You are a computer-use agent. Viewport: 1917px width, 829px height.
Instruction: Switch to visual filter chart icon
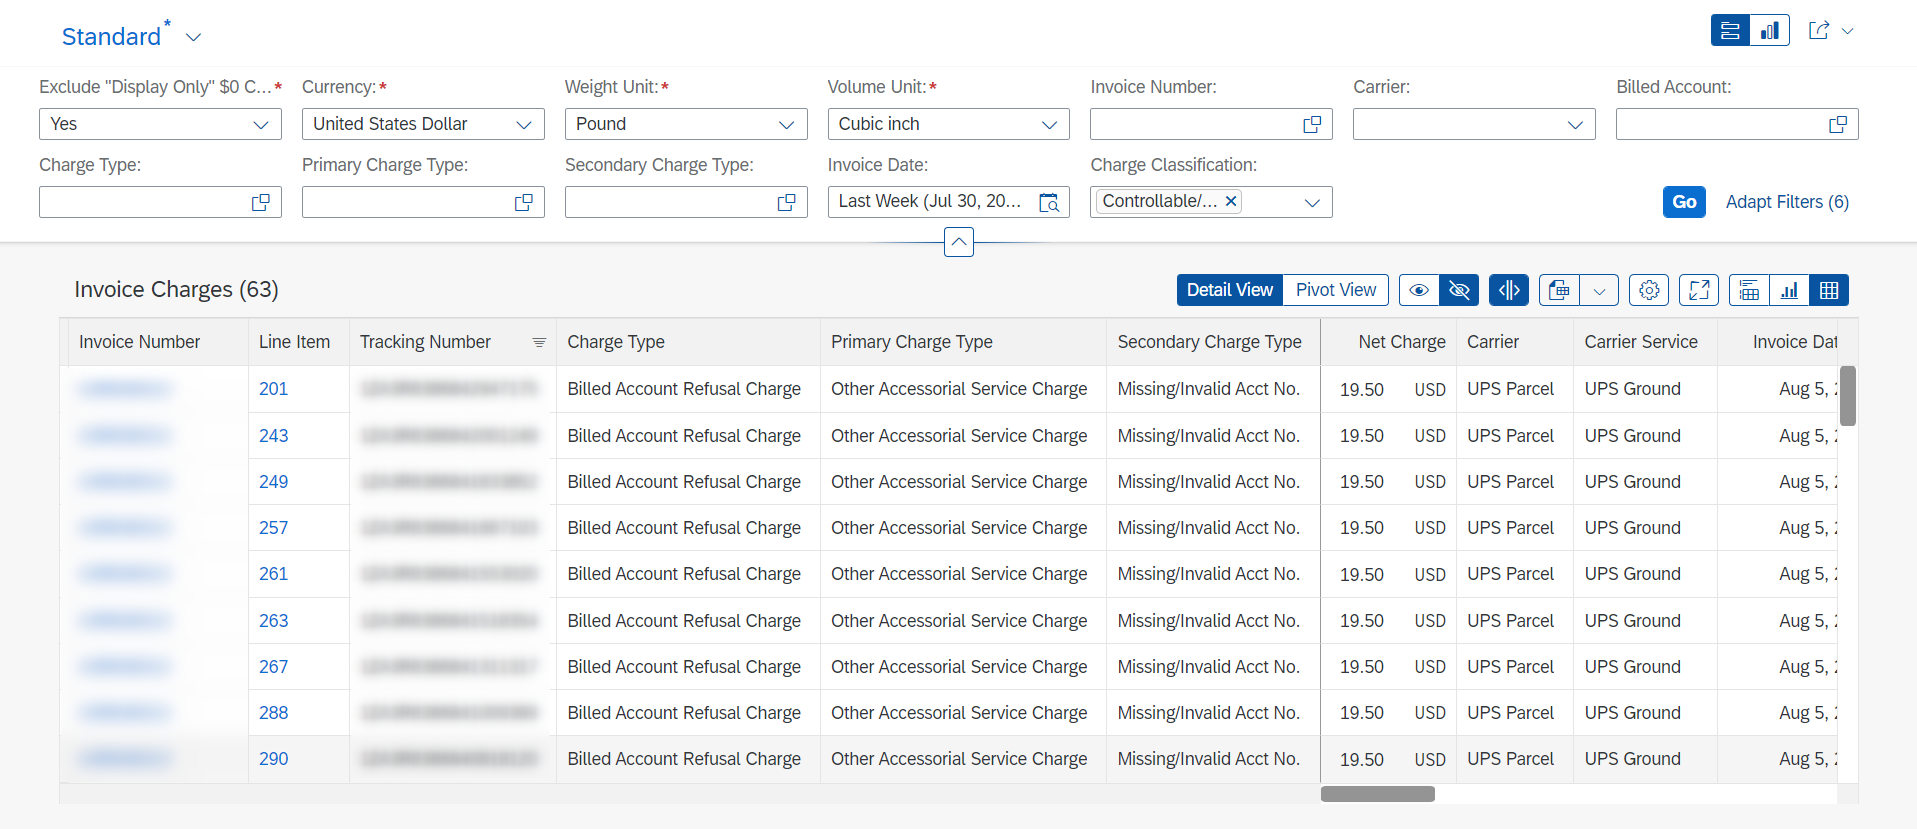click(x=1769, y=30)
